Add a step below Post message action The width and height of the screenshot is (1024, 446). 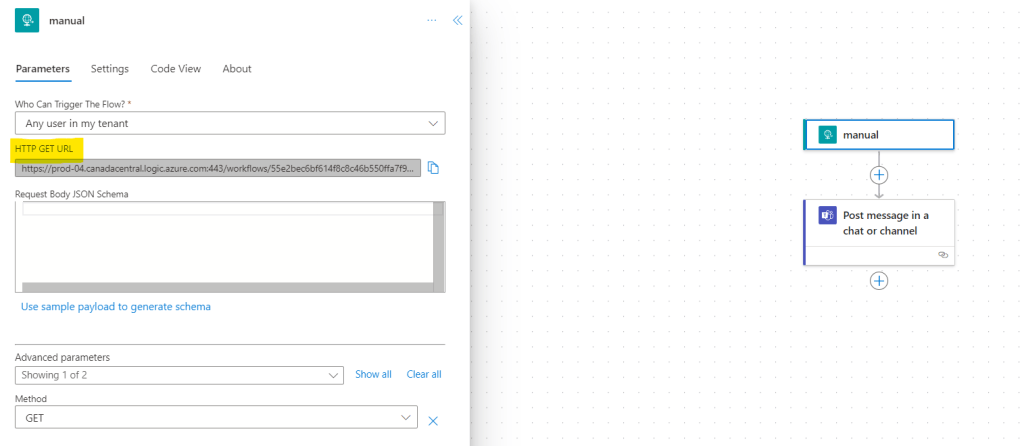click(879, 281)
